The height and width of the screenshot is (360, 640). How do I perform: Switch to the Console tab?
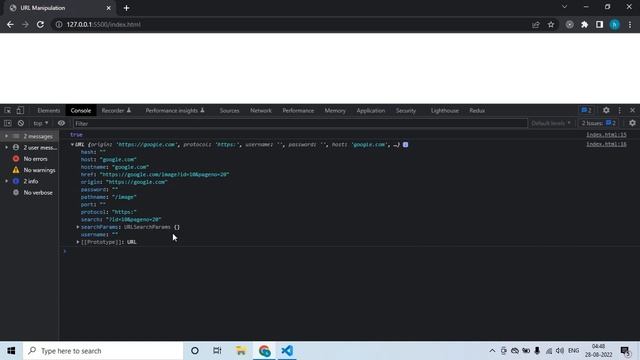(81, 111)
